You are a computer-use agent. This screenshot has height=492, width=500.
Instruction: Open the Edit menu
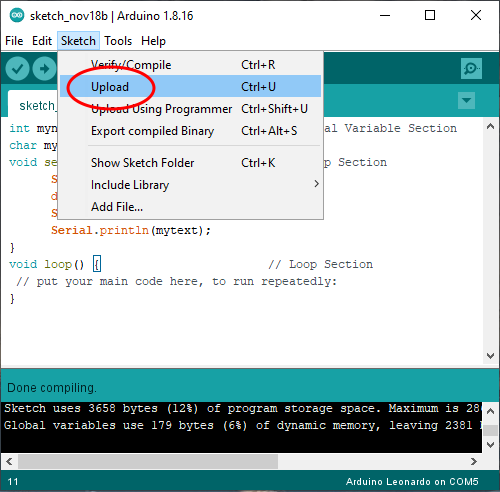coord(42,41)
